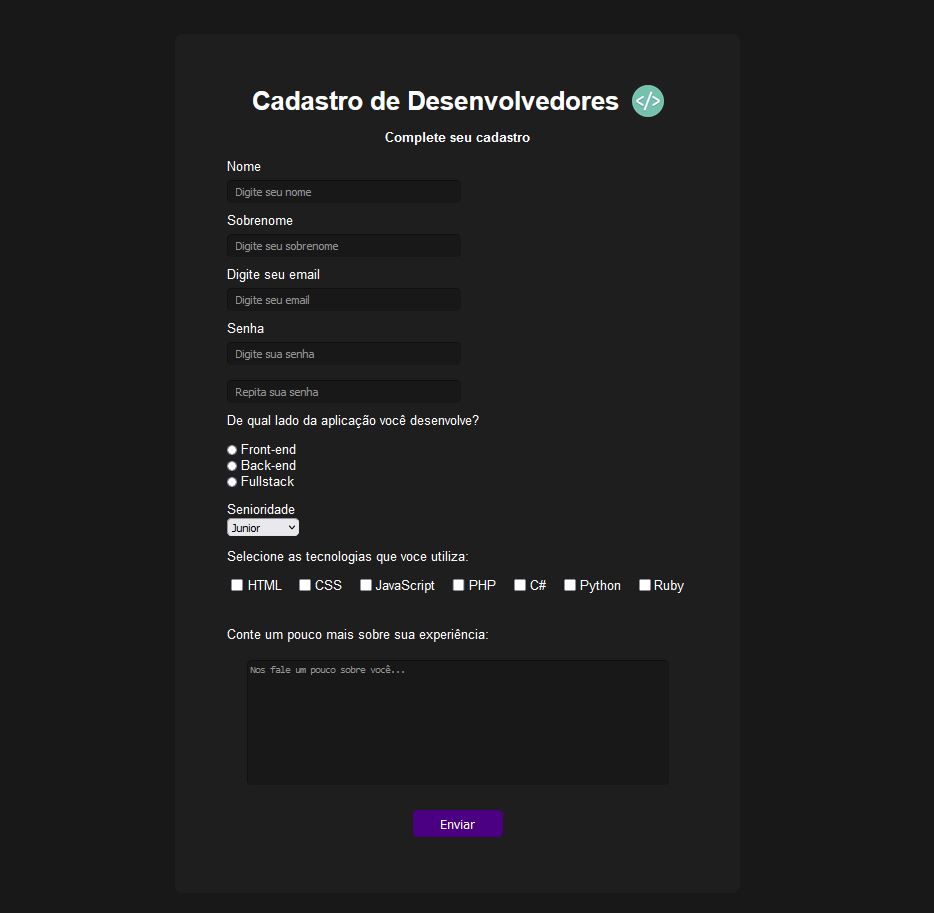Viewport: 934px width, 913px height.
Task: Enable the JavaScript checkbox
Action: 365,585
